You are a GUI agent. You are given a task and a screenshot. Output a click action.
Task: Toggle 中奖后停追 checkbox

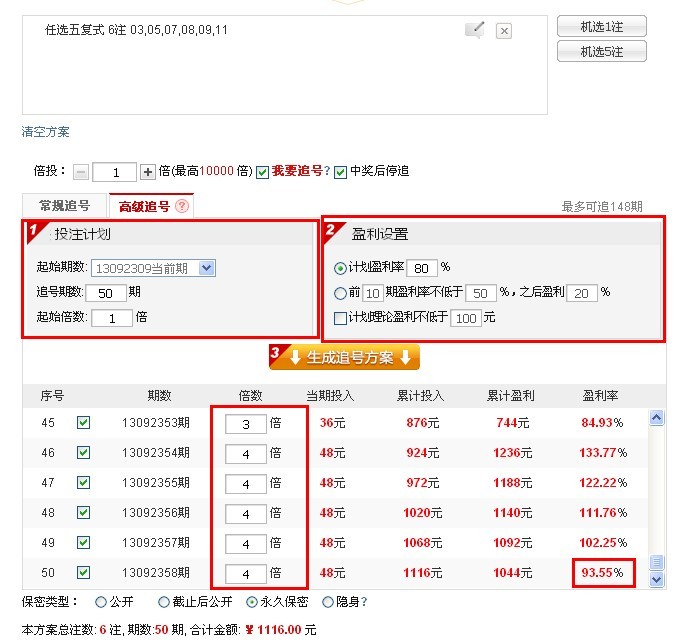pyautogui.click(x=341, y=172)
